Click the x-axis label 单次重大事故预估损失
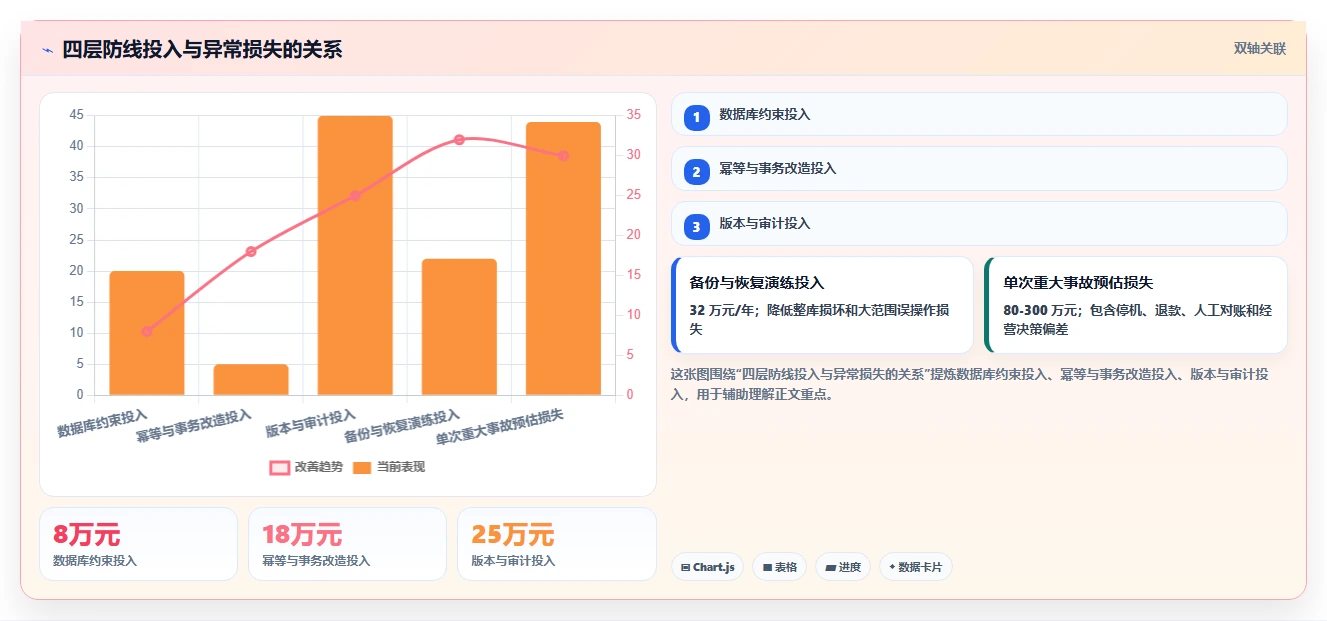1327x621 pixels. pyautogui.click(x=500, y=427)
